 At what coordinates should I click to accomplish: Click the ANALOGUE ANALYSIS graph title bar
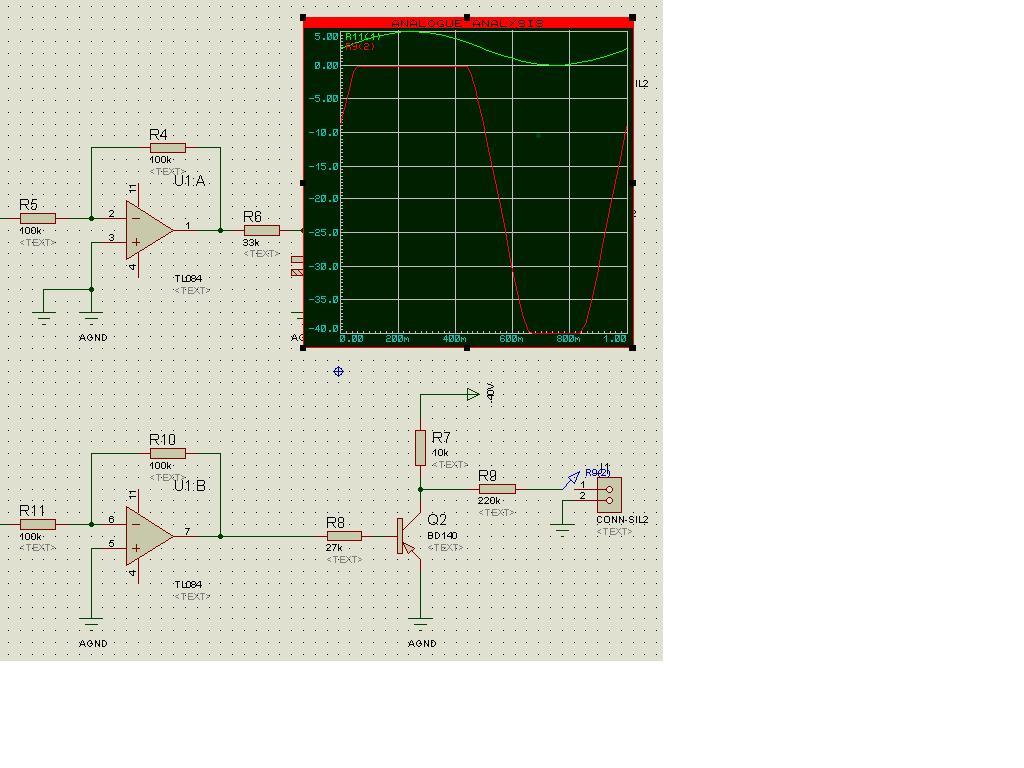point(468,23)
